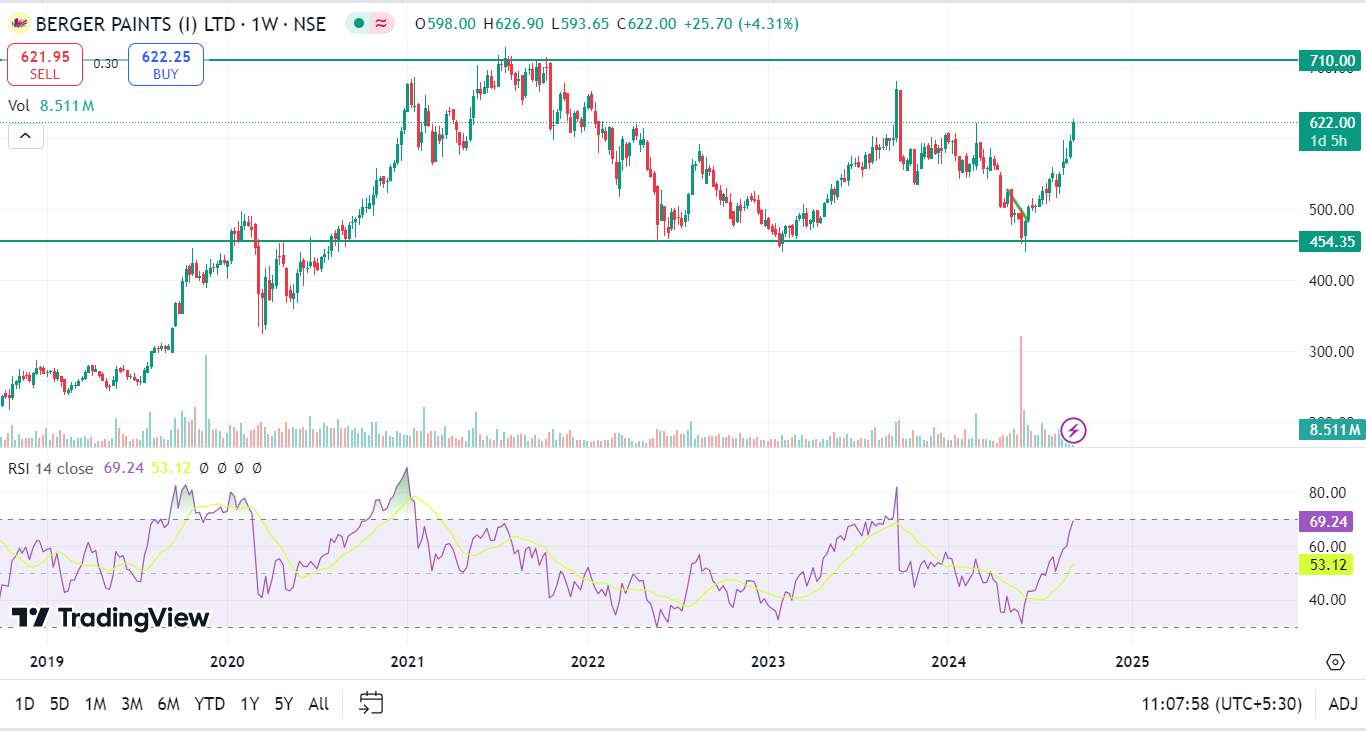Click the 622.00 current price label

coord(1332,123)
